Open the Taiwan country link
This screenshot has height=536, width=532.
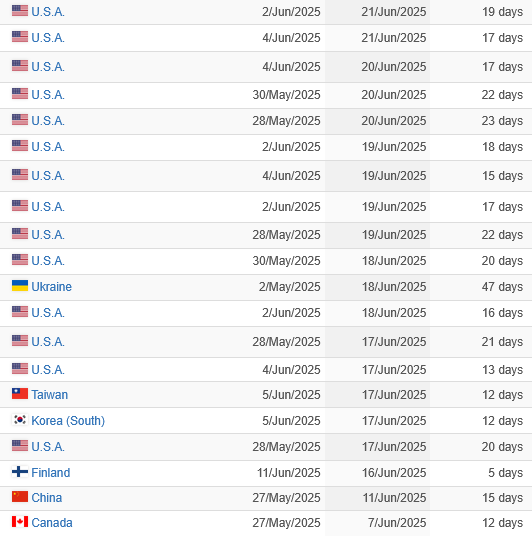(50, 394)
